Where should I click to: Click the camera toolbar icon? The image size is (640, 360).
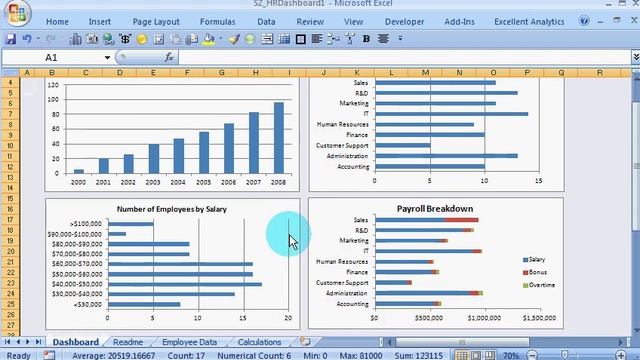(92, 39)
